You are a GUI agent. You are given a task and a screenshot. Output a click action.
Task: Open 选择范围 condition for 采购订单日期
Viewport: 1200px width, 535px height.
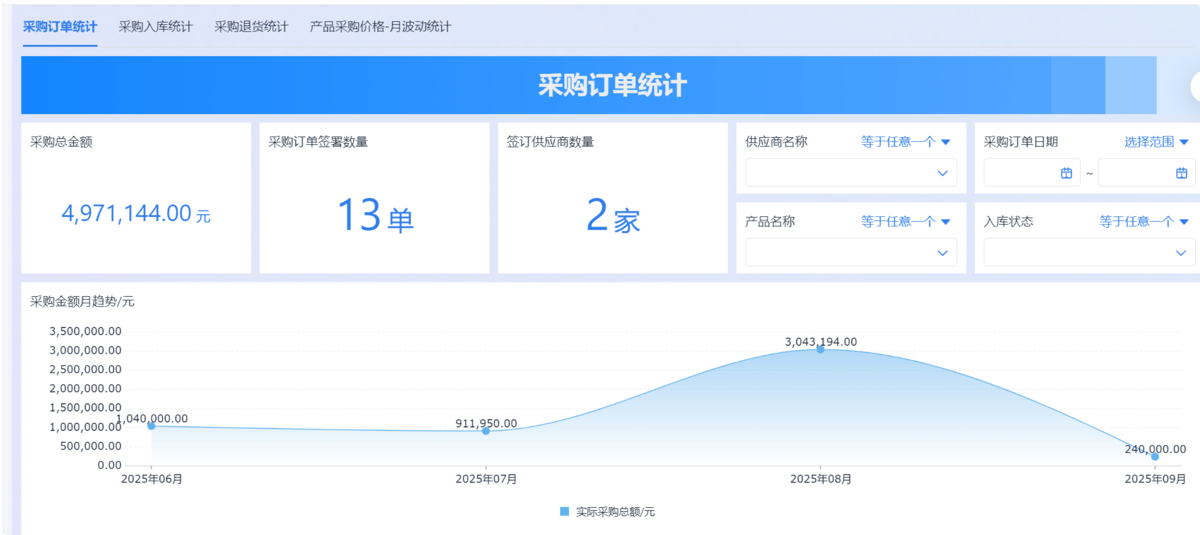pyautogui.click(x=1156, y=142)
